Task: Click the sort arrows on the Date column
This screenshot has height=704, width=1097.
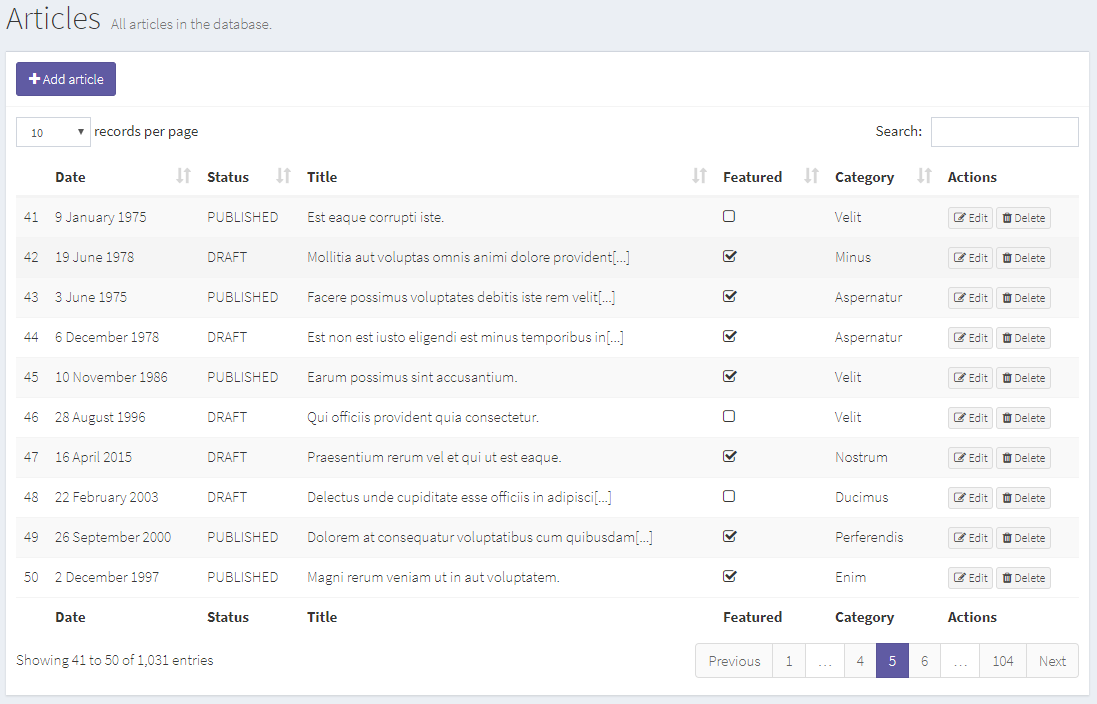Action: tap(184, 176)
